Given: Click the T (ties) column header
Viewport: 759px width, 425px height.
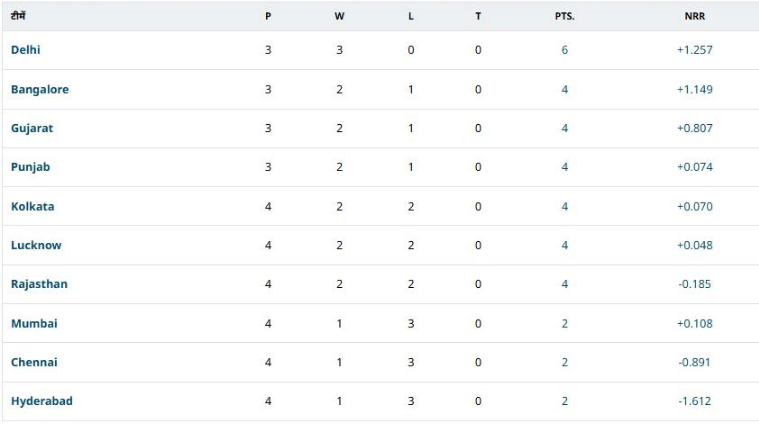Looking at the screenshot, I should point(478,16).
